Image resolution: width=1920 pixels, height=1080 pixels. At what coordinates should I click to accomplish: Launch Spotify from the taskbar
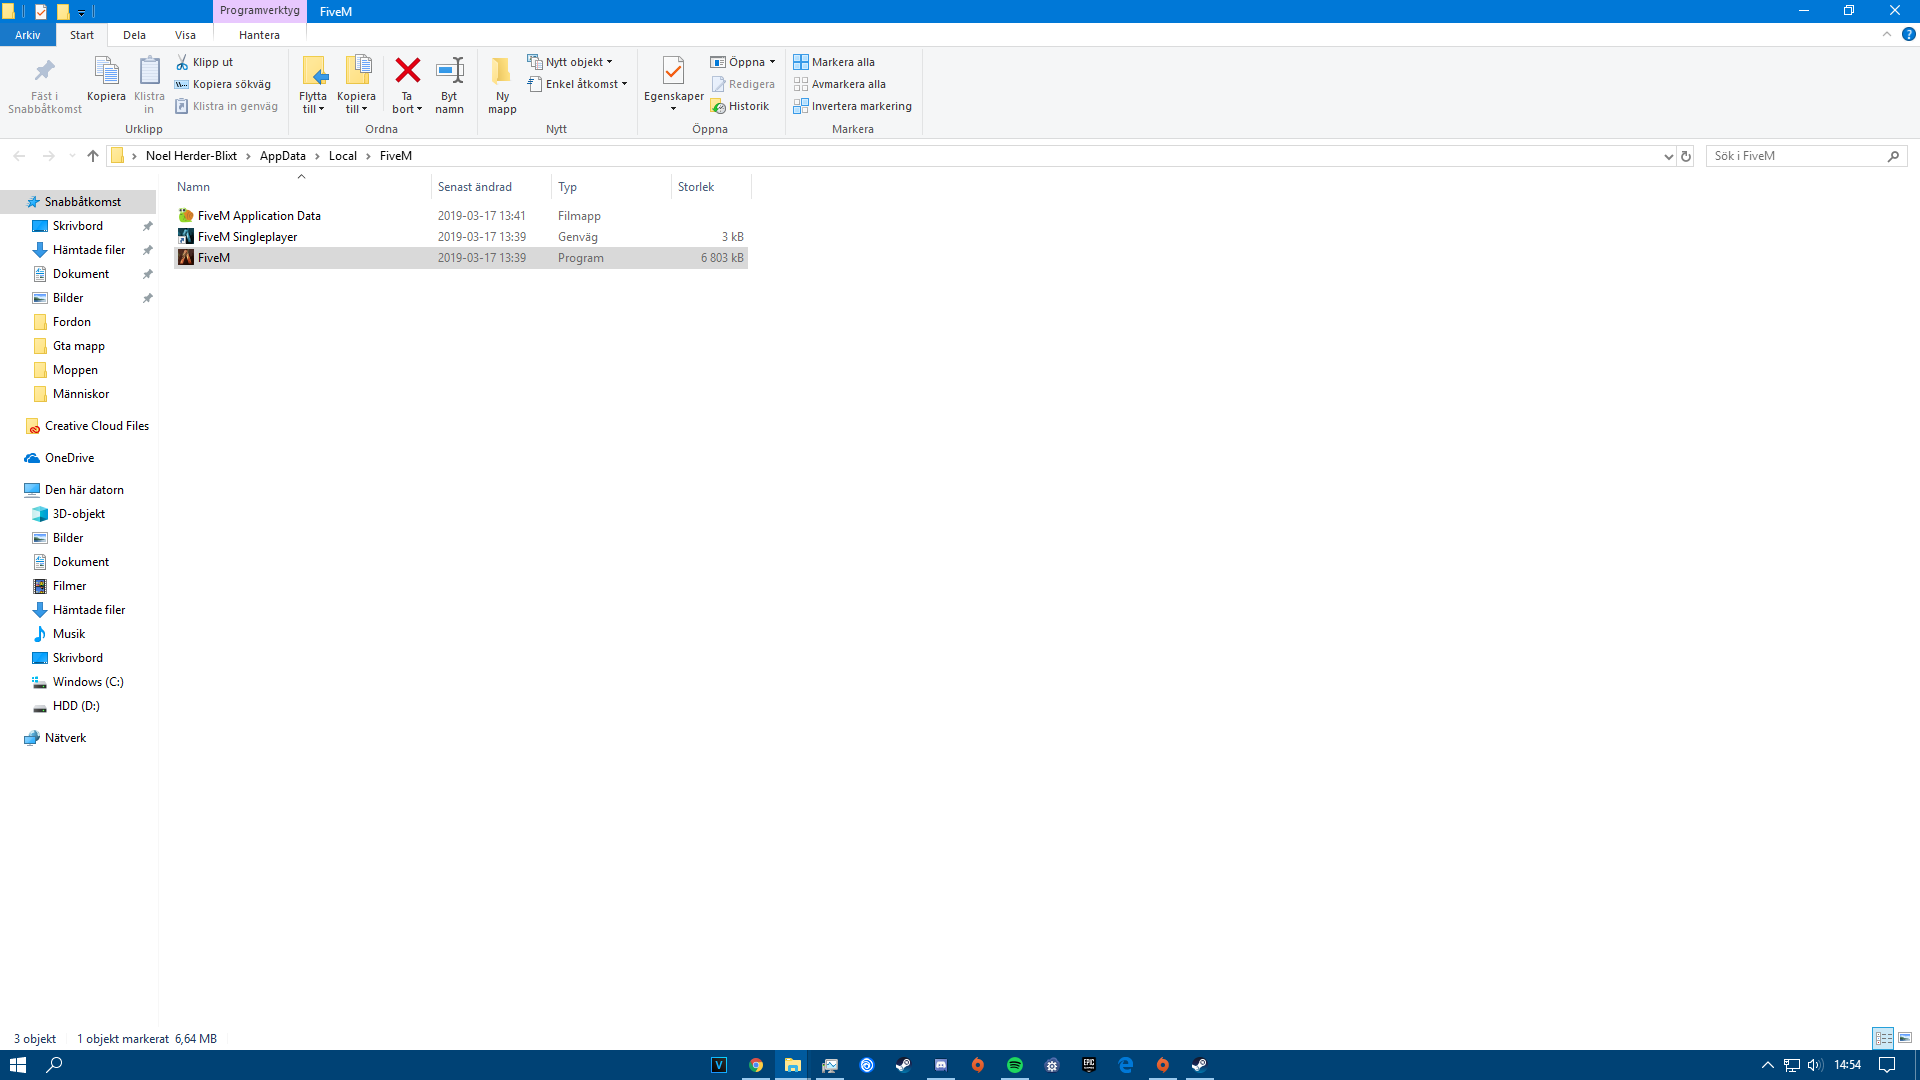point(1016,1065)
